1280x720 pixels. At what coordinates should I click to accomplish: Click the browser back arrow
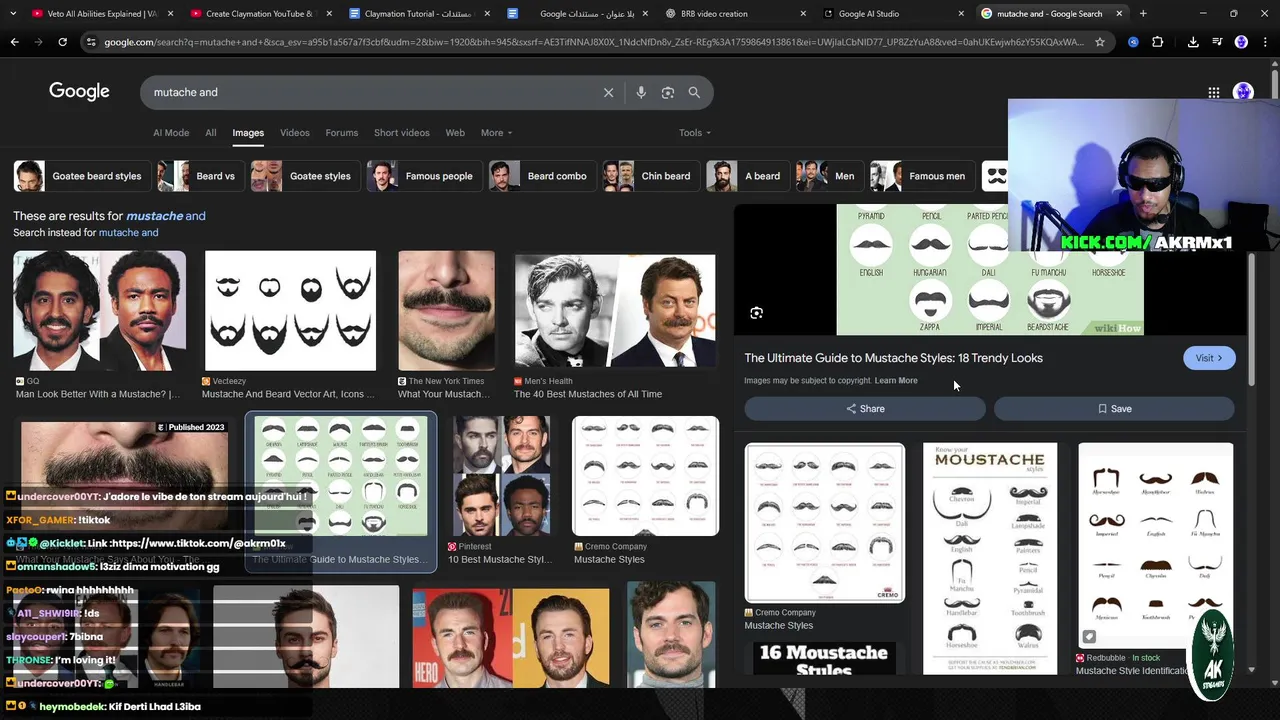point(14,42)
